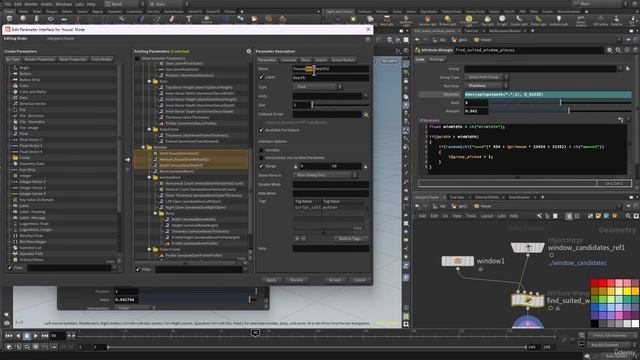Click back arrow in parameter pane path bar
This screenshot has width=640, height=360.
click(417, 40)
